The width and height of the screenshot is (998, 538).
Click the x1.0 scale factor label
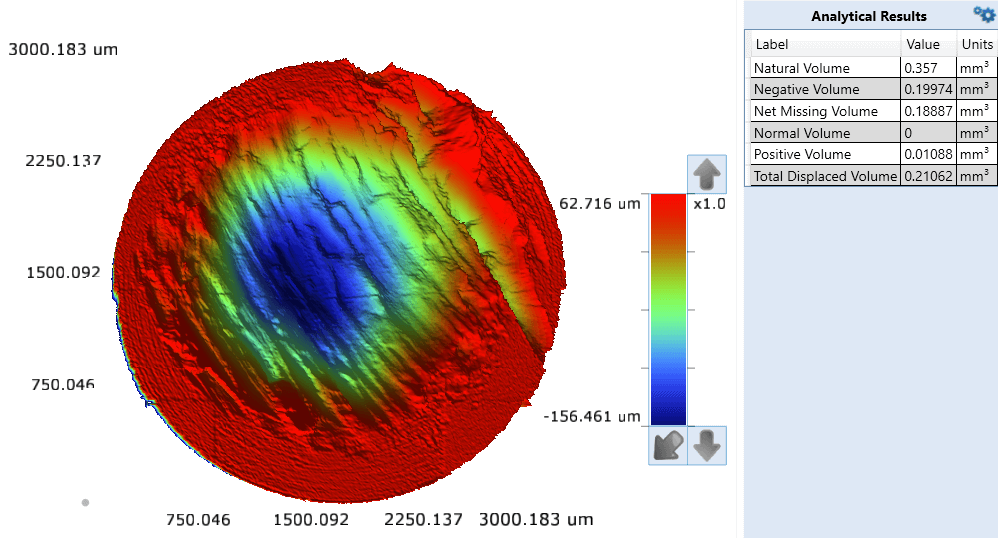coord(708,203)
